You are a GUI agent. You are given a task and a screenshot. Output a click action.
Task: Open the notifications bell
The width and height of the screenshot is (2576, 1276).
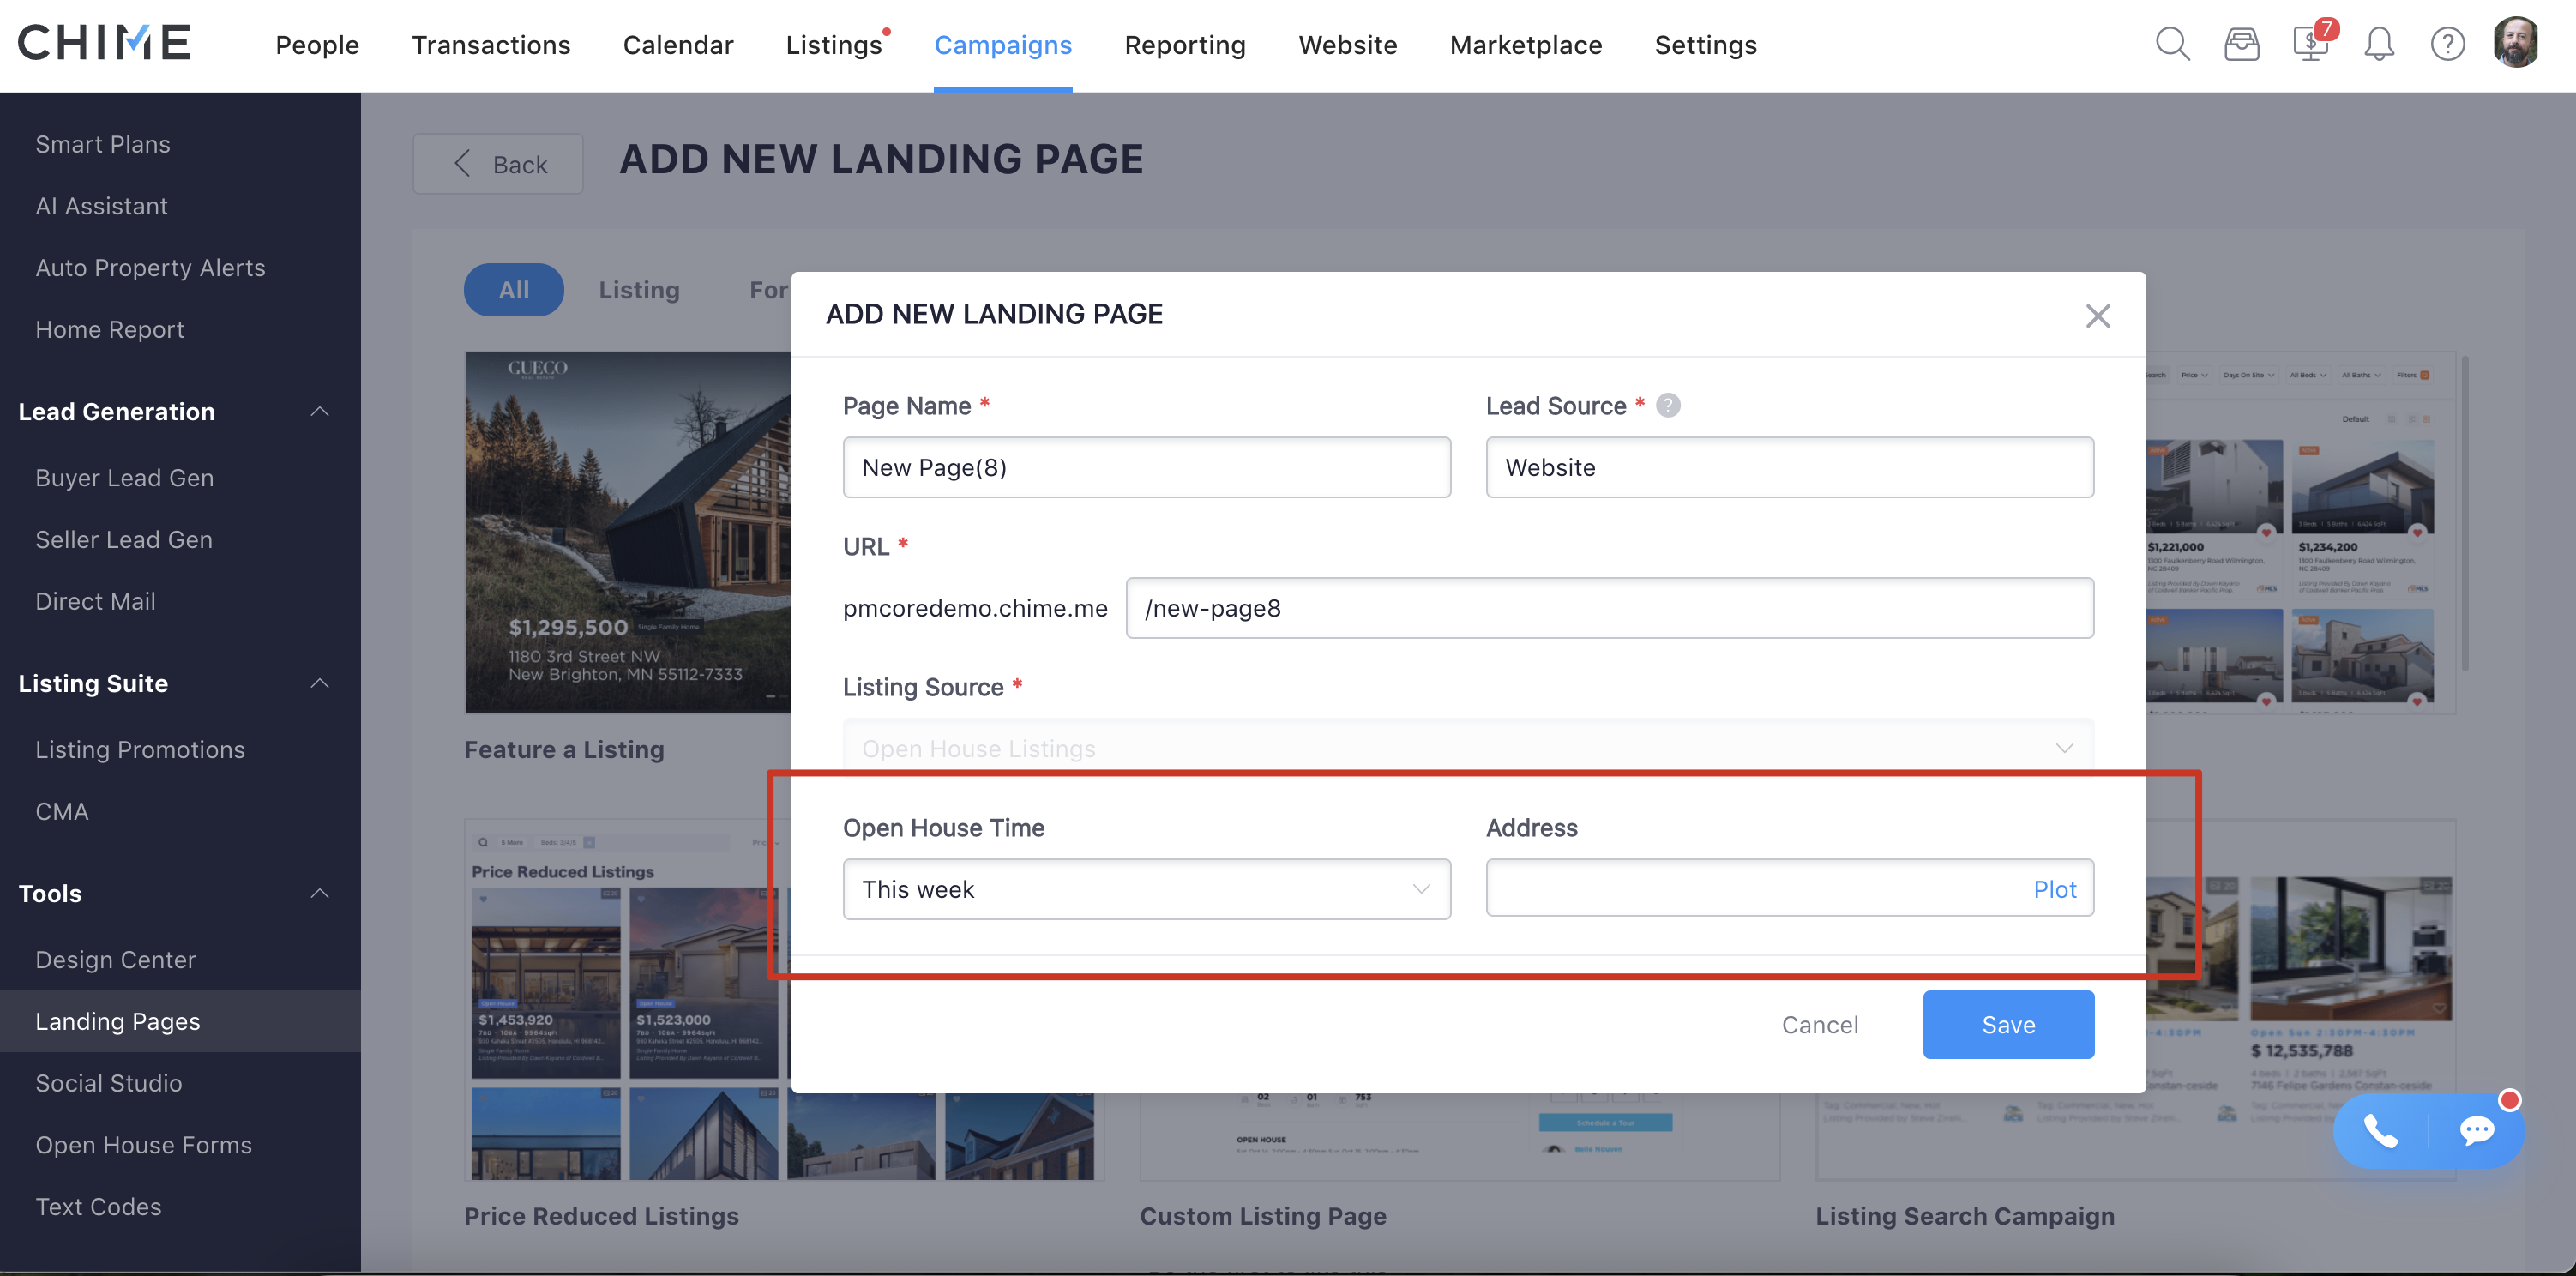click(2379, 44)
